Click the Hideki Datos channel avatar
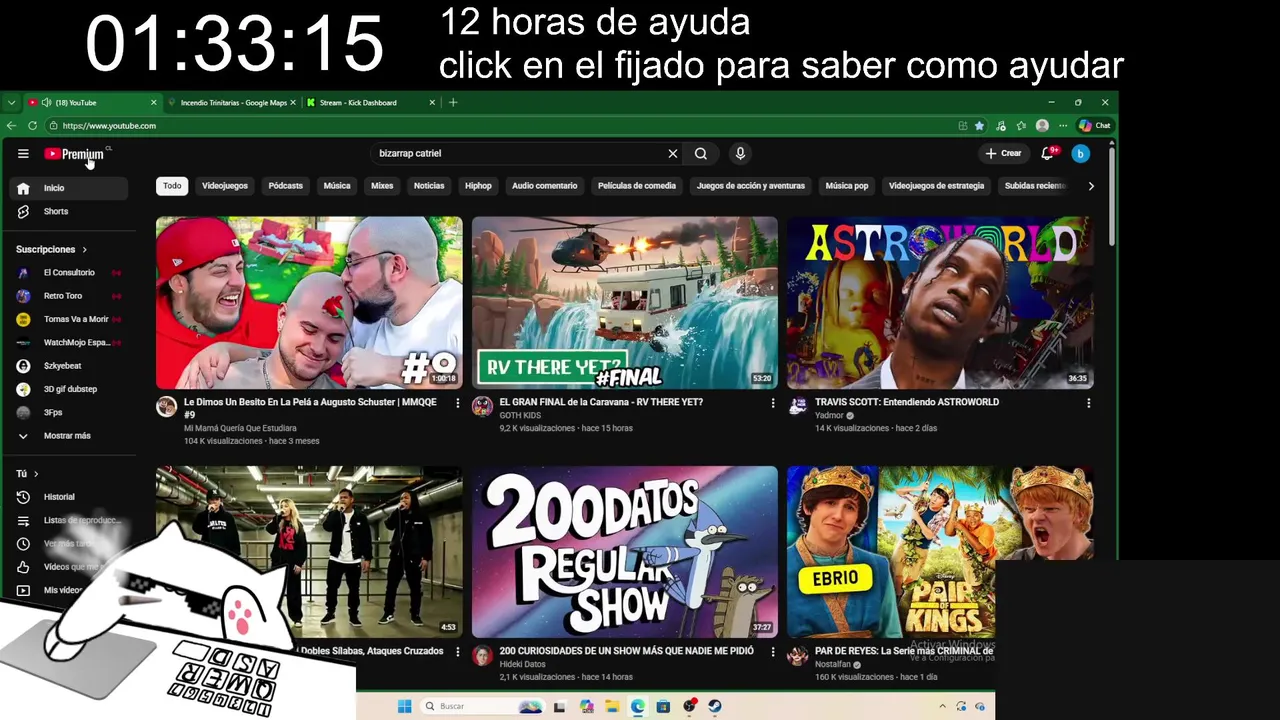This screenshot has height=720, width=1280. [x=482, y=655]
